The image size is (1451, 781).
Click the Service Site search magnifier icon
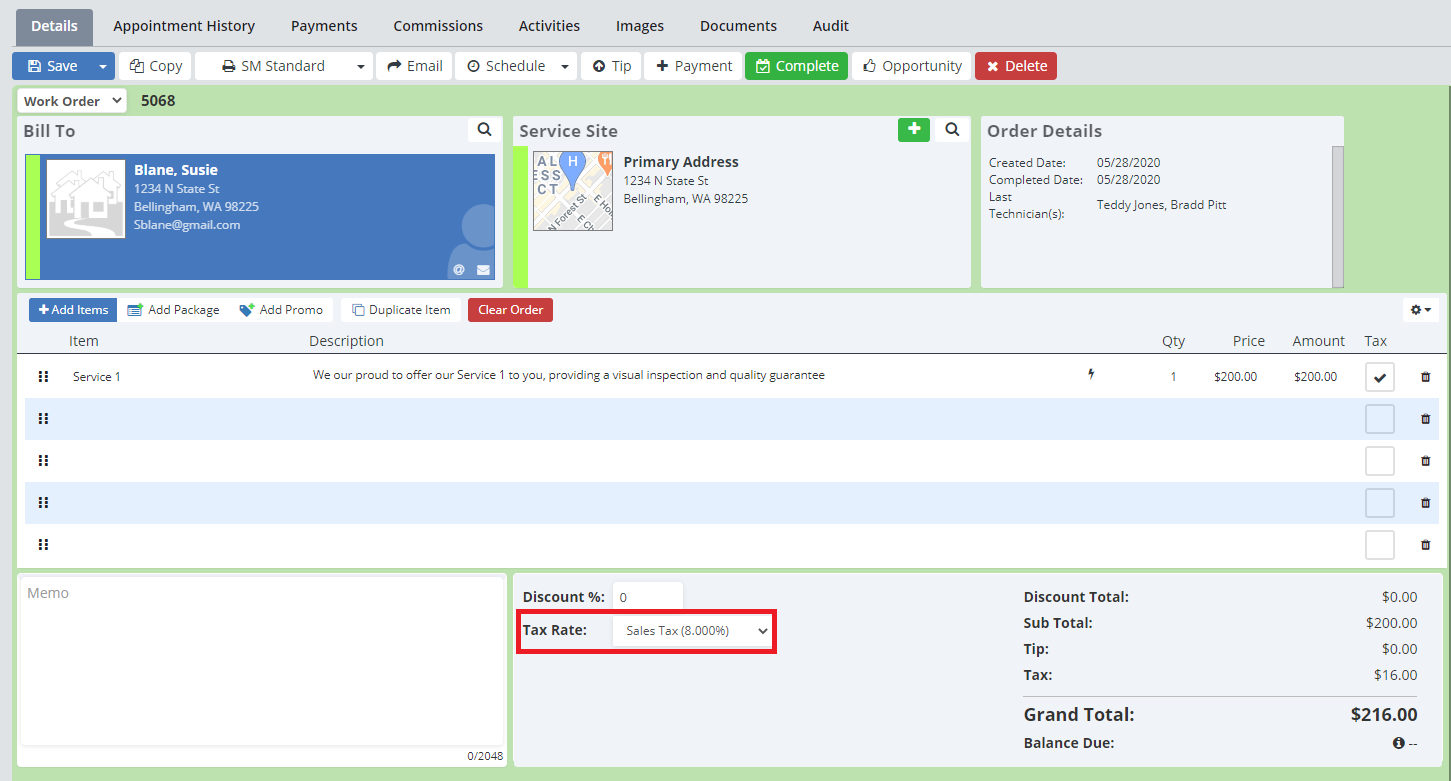coord(952,130)
